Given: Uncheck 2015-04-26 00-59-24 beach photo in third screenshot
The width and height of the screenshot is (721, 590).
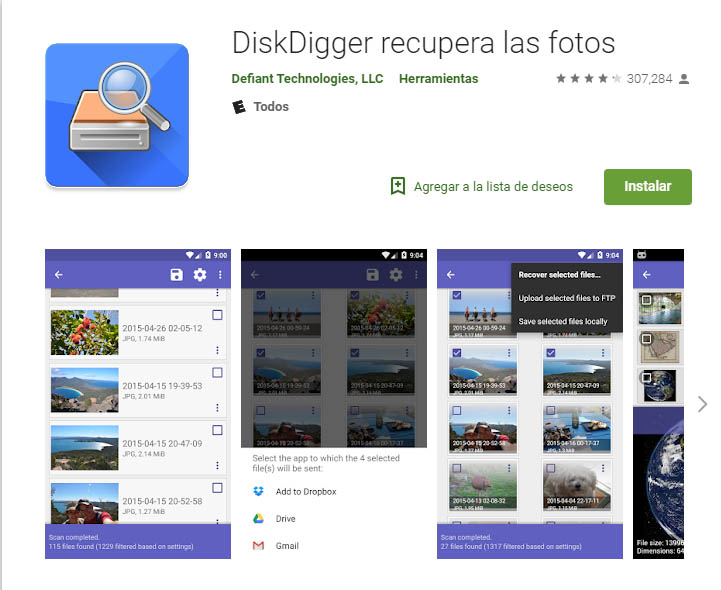Looking at the screenshot, I should (457, 295).
